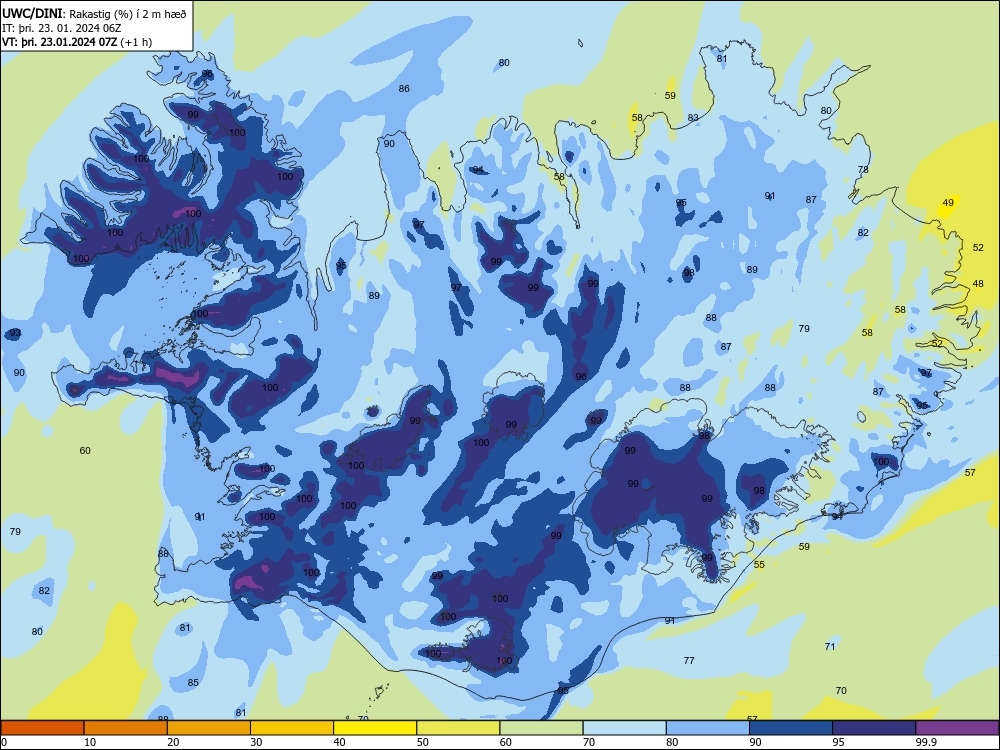Click the humidity value '48' on the map

[978, 284]
